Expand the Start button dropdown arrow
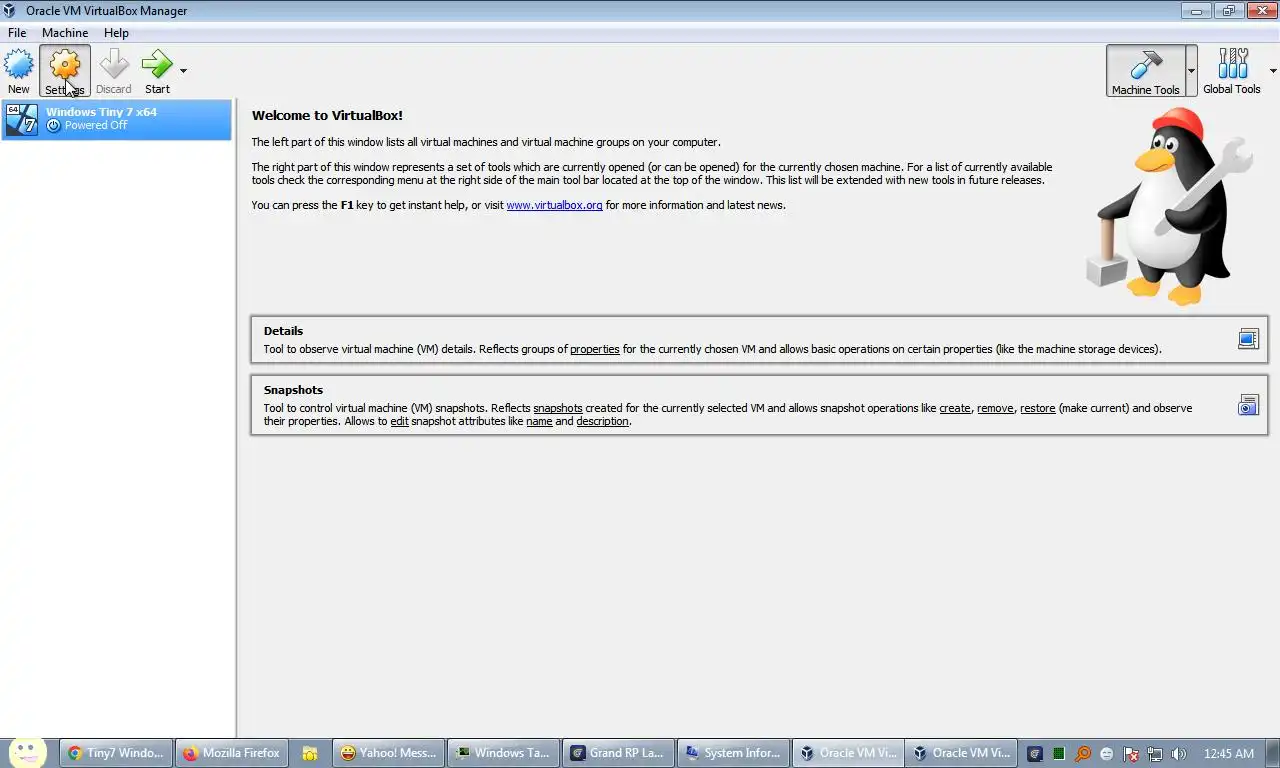Image resolution: width=1280 pixels, height=768 pixels. 183,71
